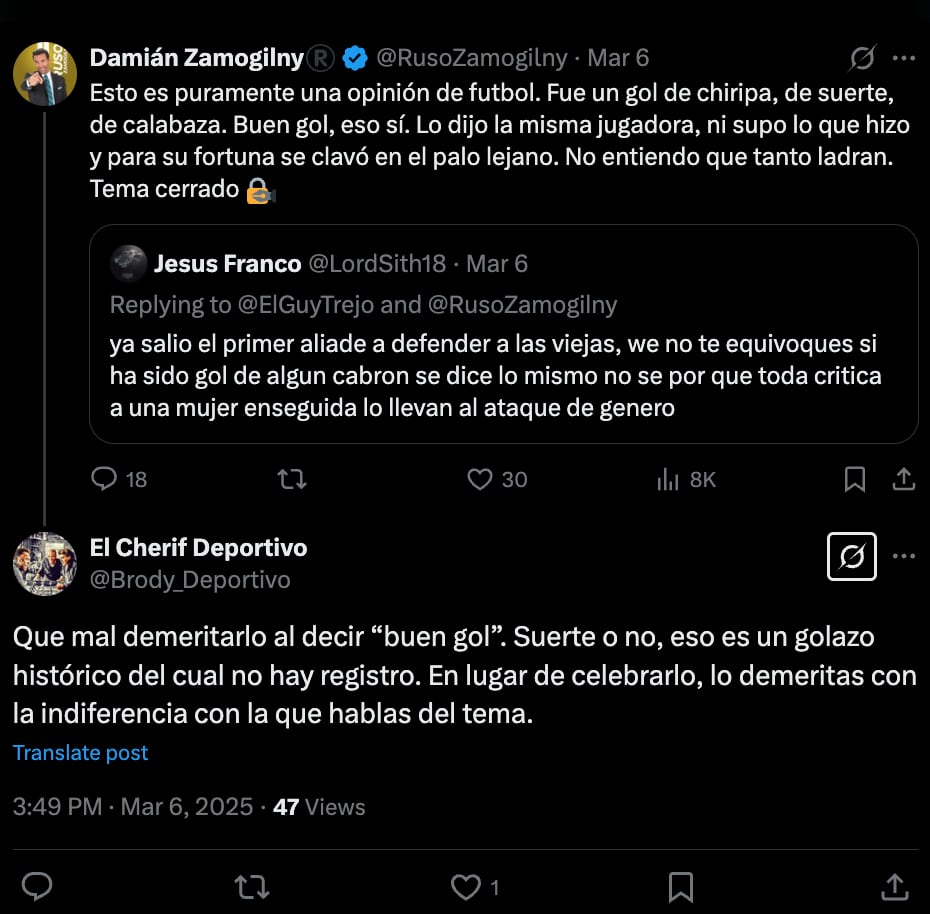Like the post with 30 likes

(x=481, y=480)
